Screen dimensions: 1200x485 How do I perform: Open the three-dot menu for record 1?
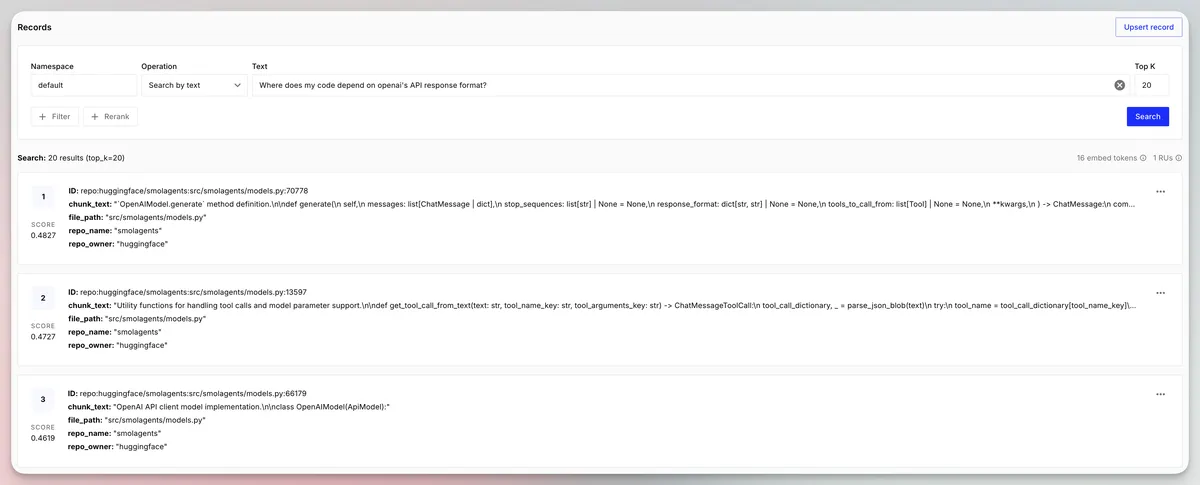(x=1160, y=191)
